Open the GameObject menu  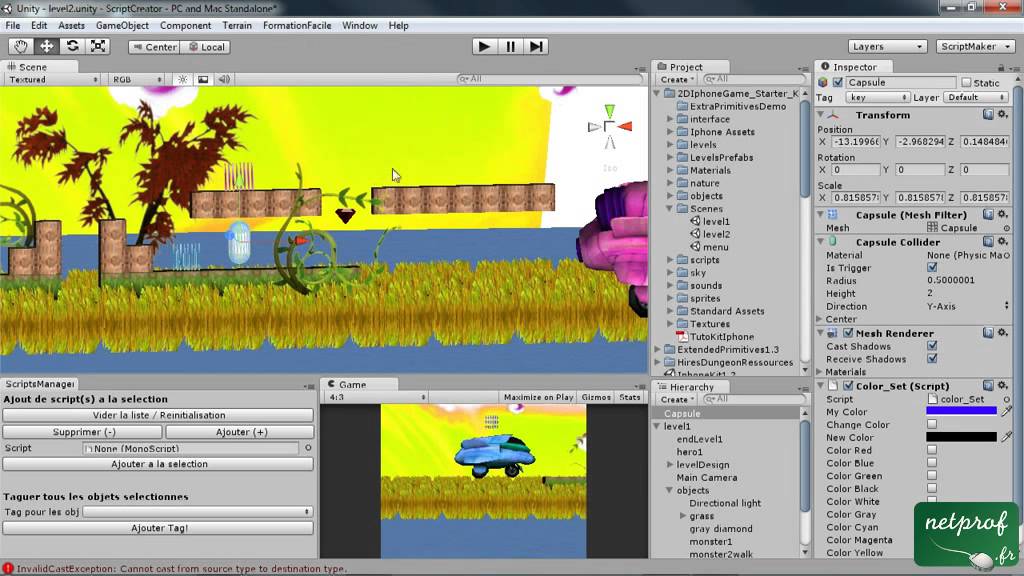pyautogui.click(x=122, y=25)
